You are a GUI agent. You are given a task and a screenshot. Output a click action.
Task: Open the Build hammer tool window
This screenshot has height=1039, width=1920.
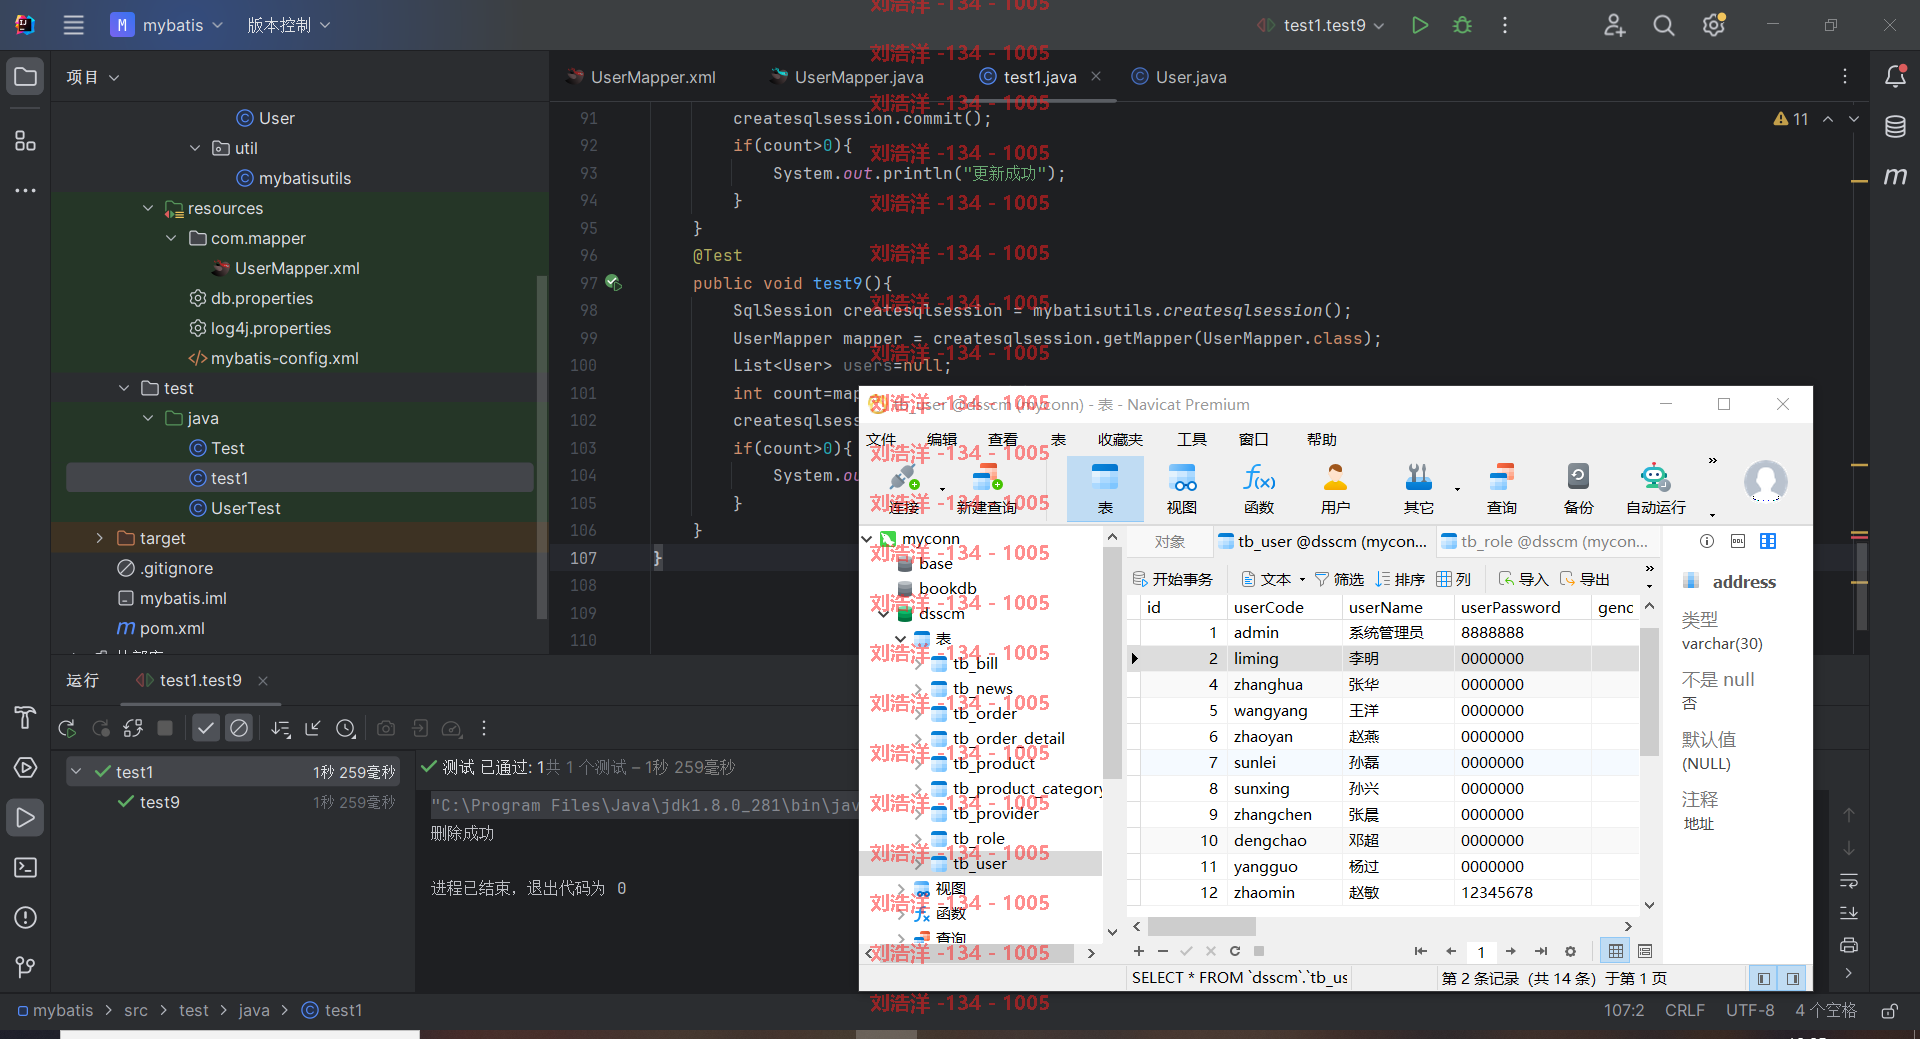tap(25, 717)
